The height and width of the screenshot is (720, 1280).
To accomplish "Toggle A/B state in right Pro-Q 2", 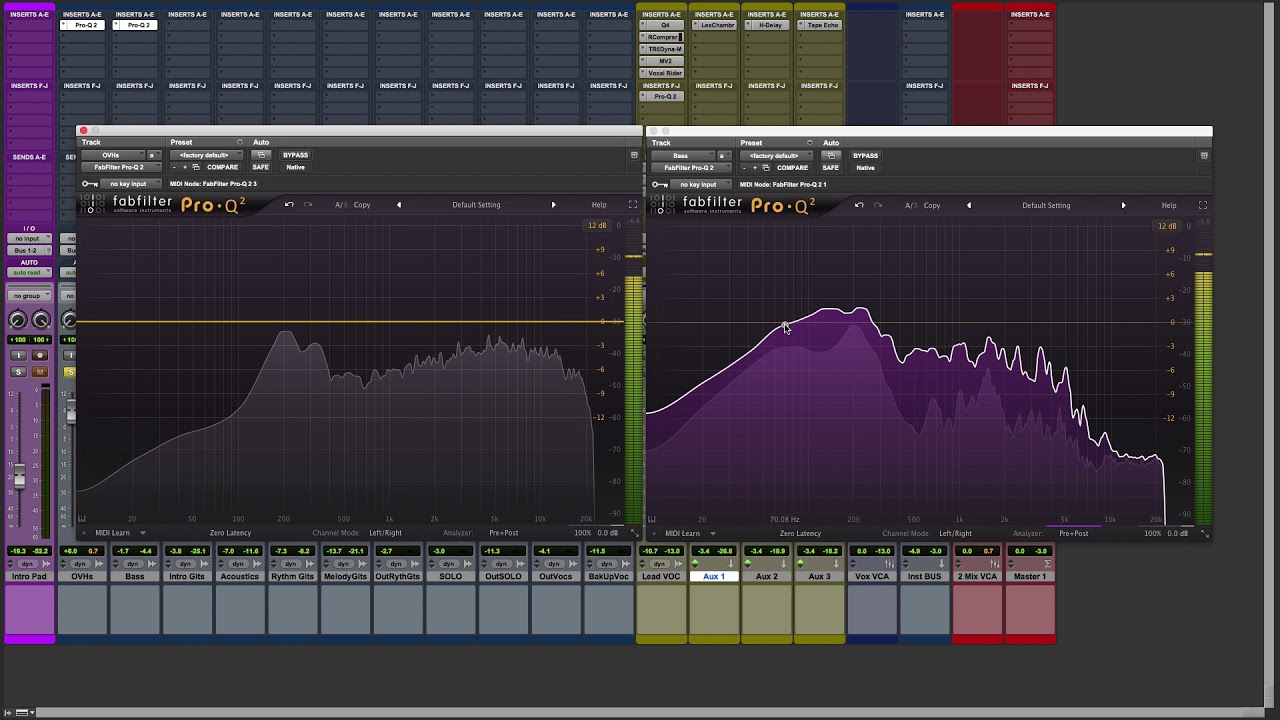I will [x=910, y=205].
